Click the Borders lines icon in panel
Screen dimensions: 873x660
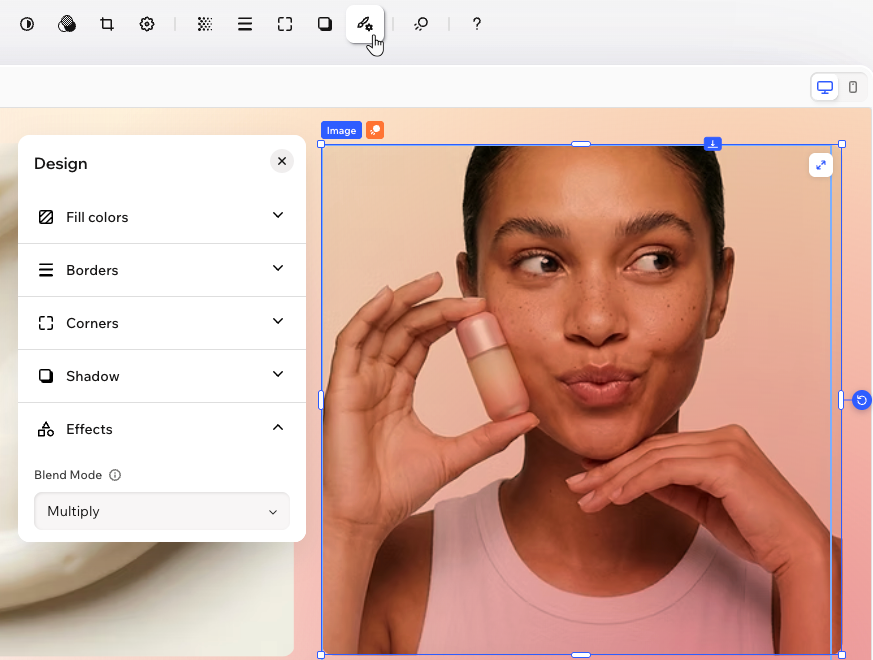(x=46, y=270)
